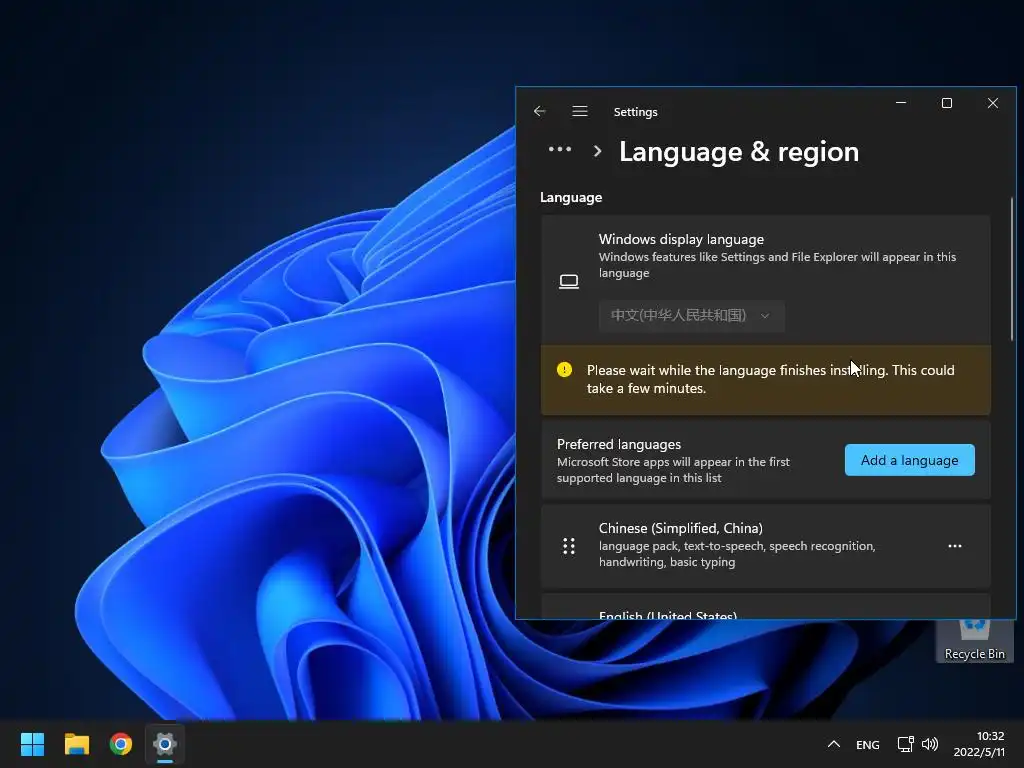
Task: Maximize the Settings window
Action: (x=947, y=103)
